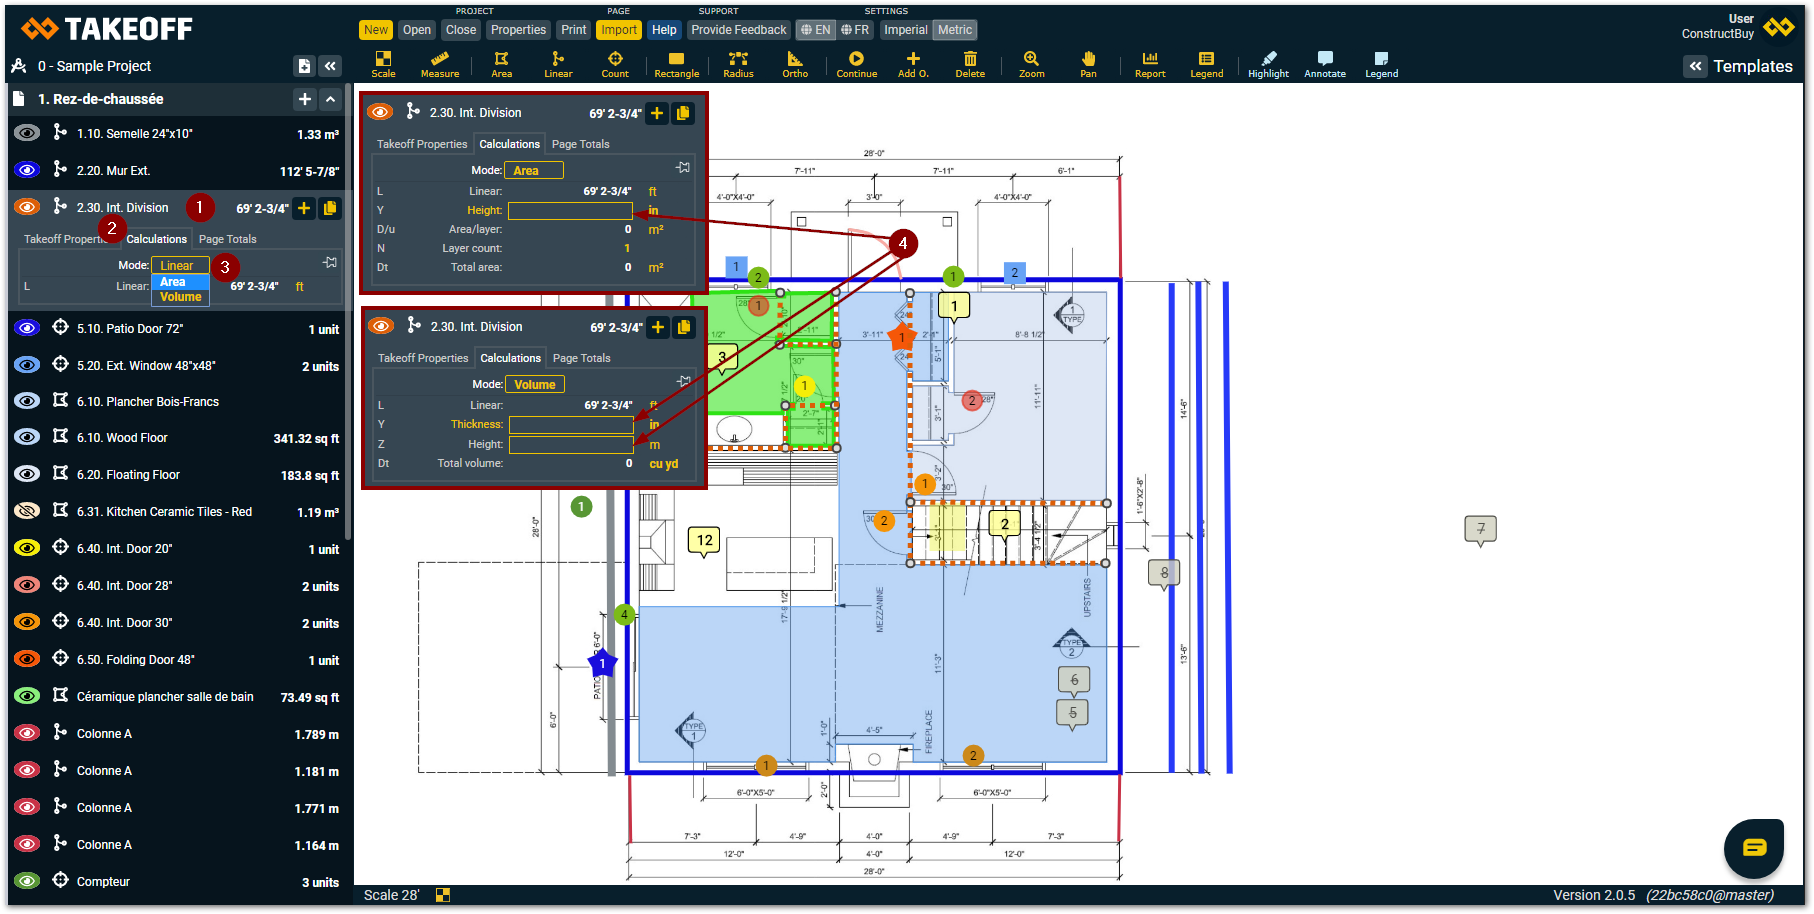Select the Scale tool
1814x914 pixels.
pos(383,64)
